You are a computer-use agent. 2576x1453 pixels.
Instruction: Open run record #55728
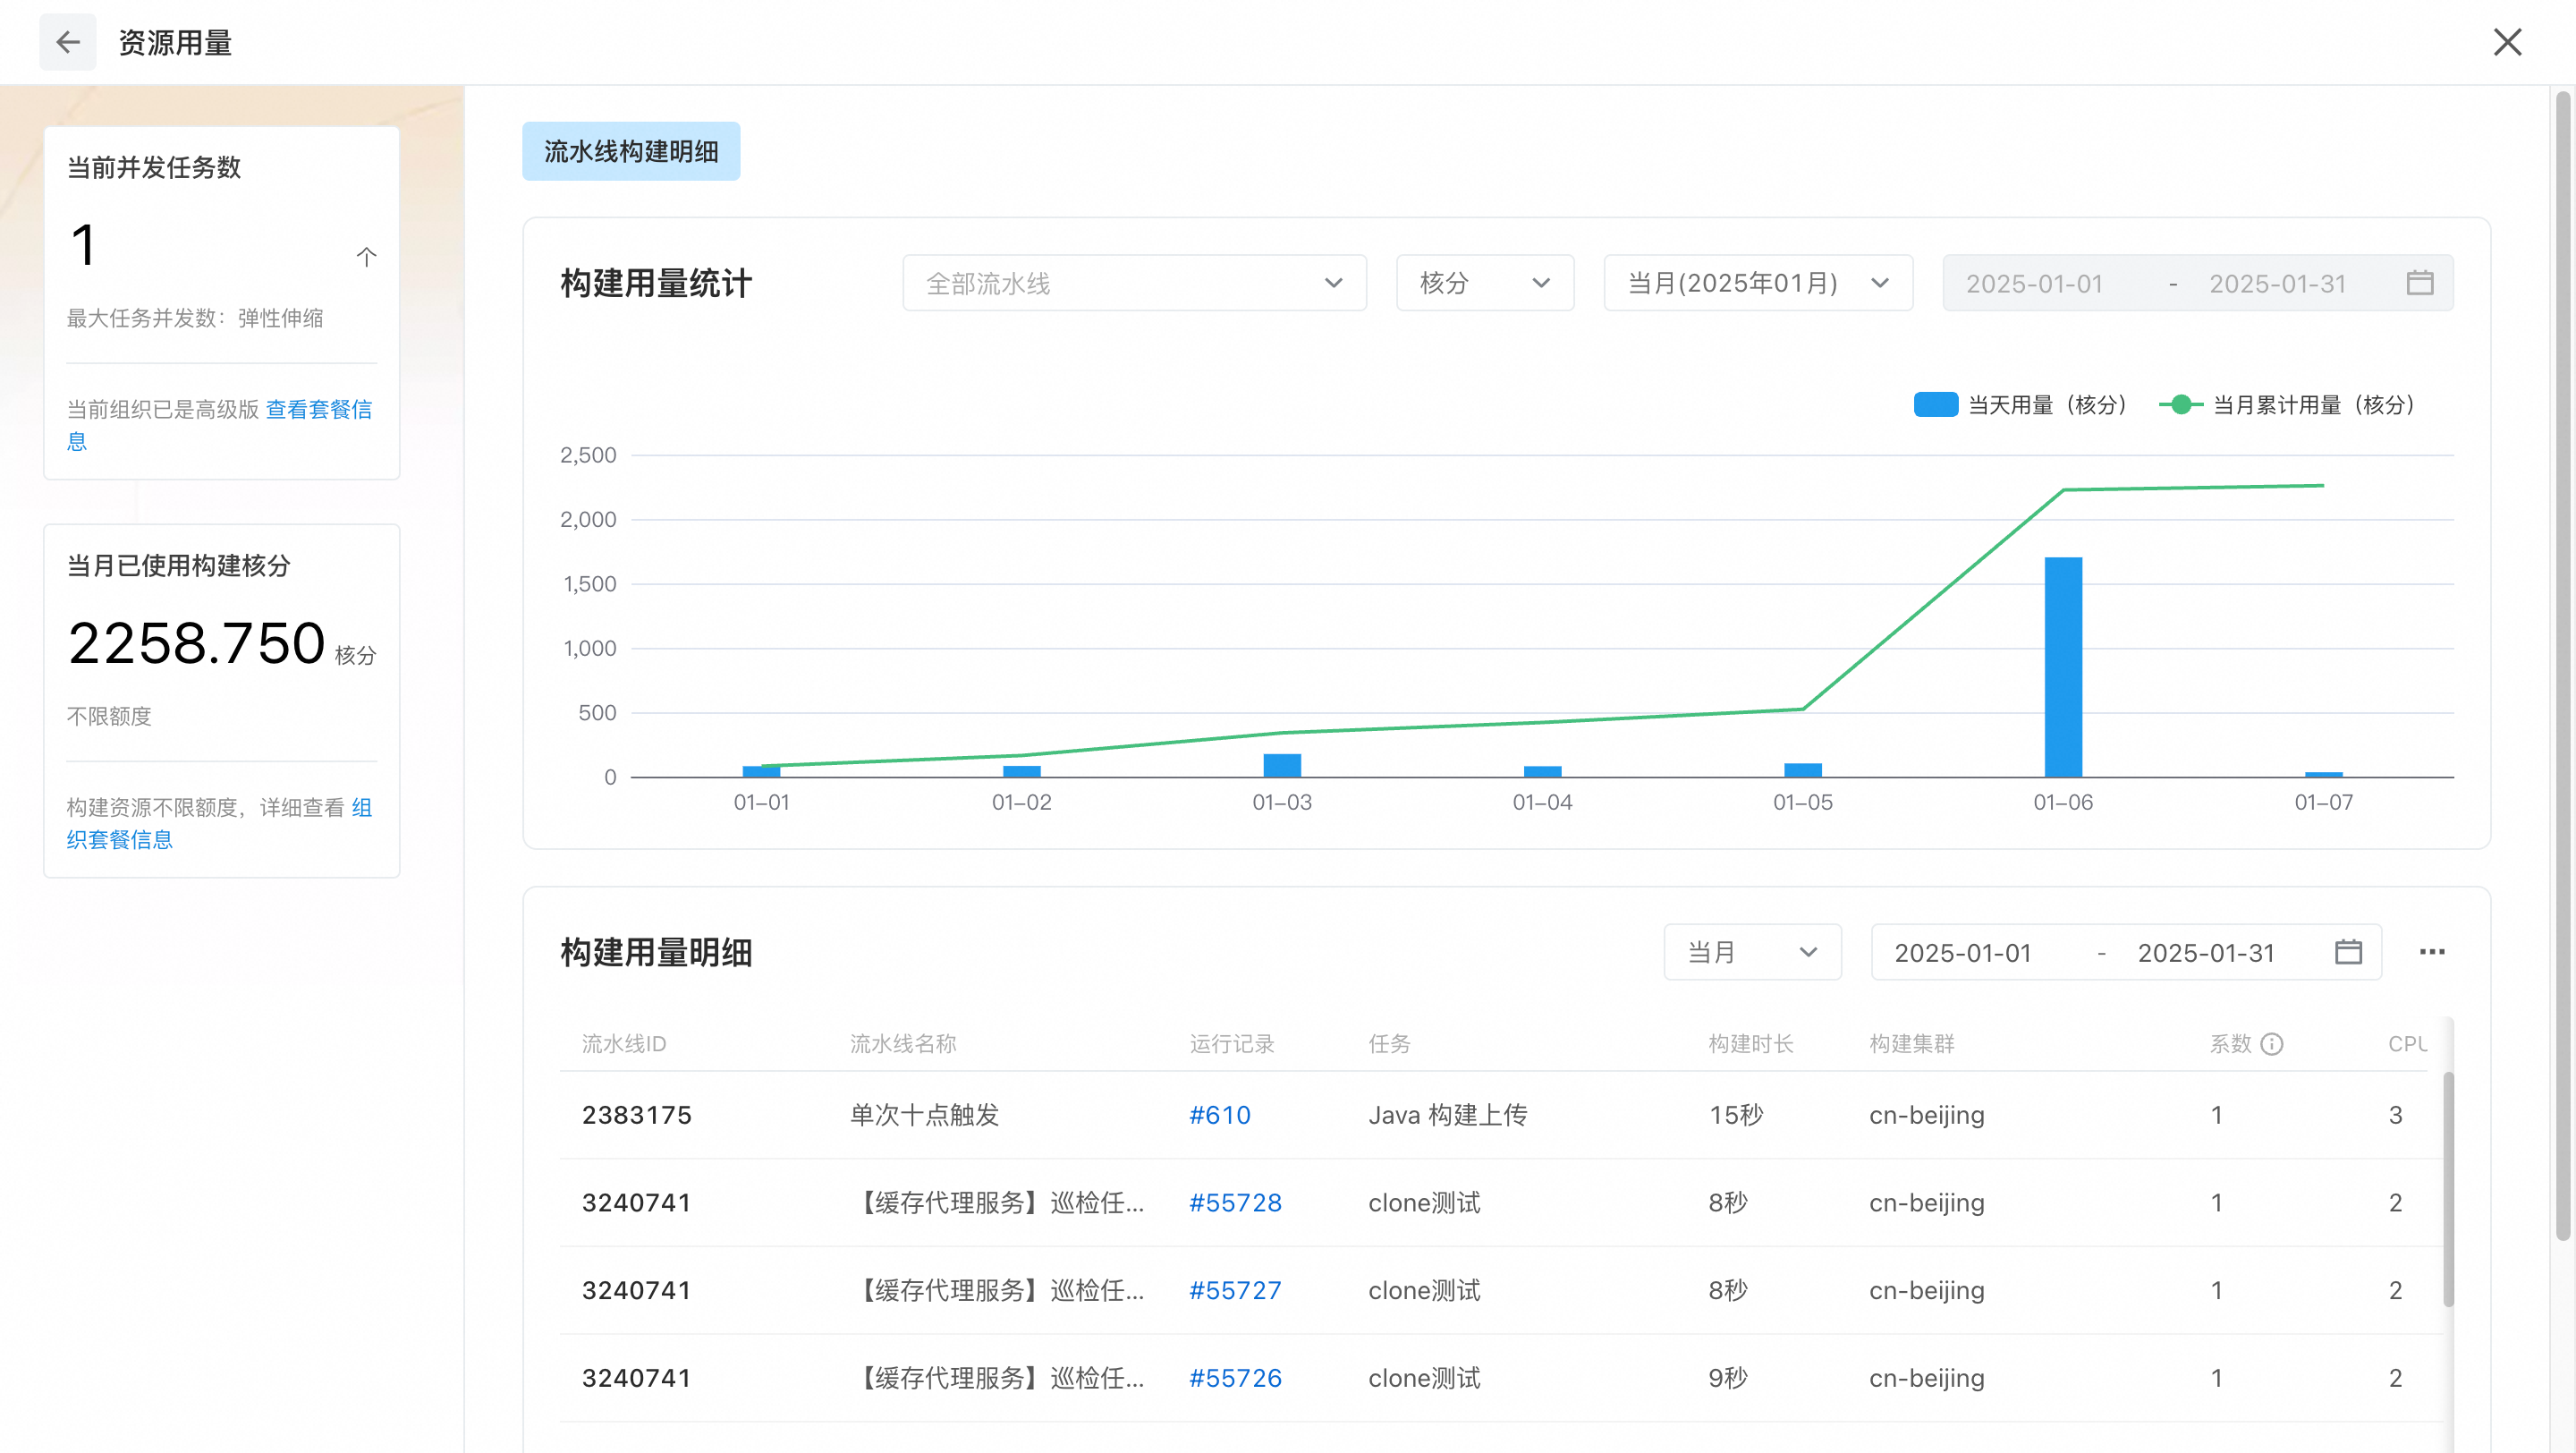point(1235,1203)
